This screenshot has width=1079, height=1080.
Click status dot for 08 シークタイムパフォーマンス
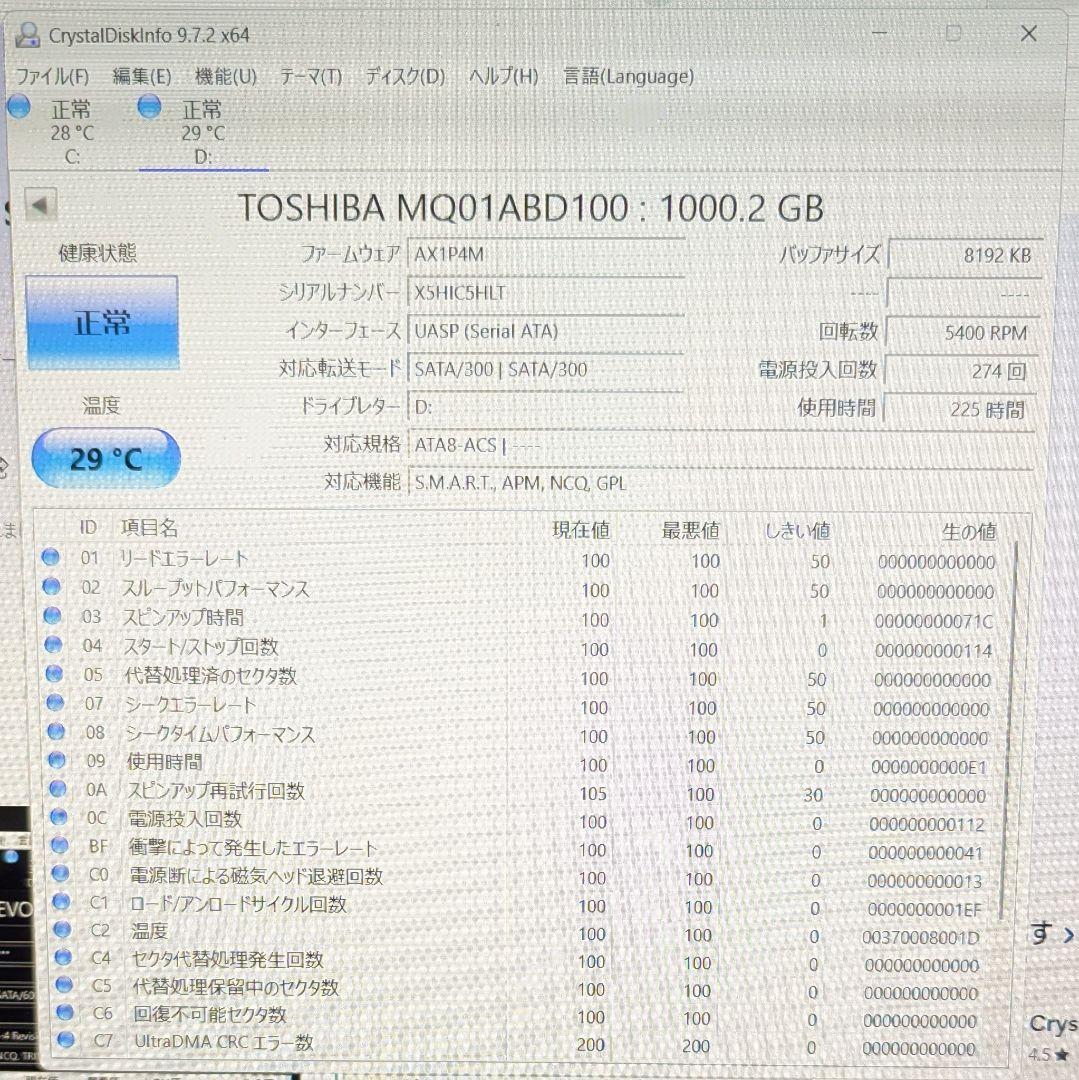[56, 731]
